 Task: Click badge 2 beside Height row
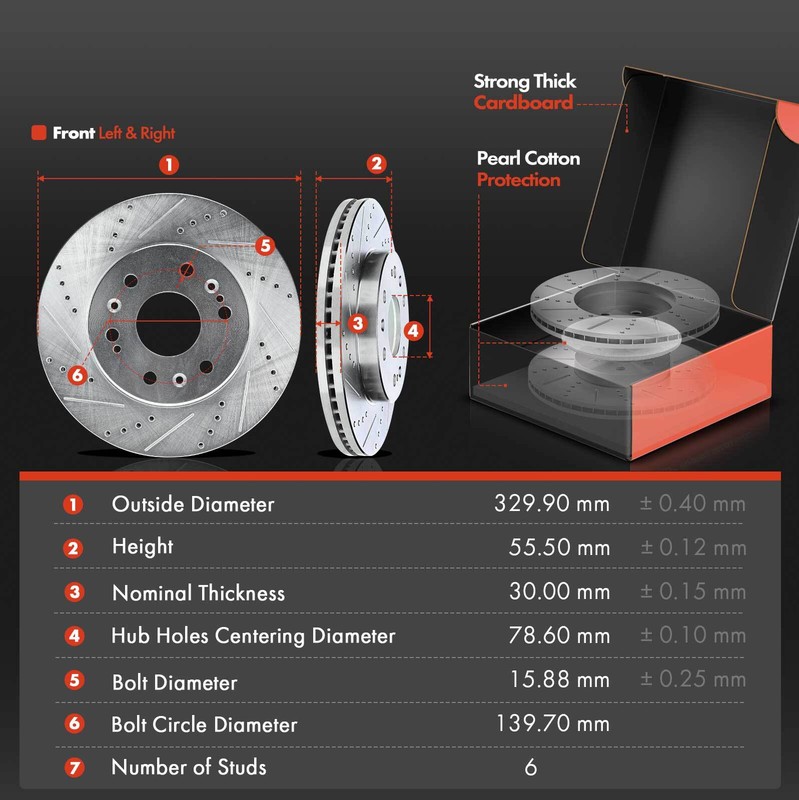pos(73,548)
